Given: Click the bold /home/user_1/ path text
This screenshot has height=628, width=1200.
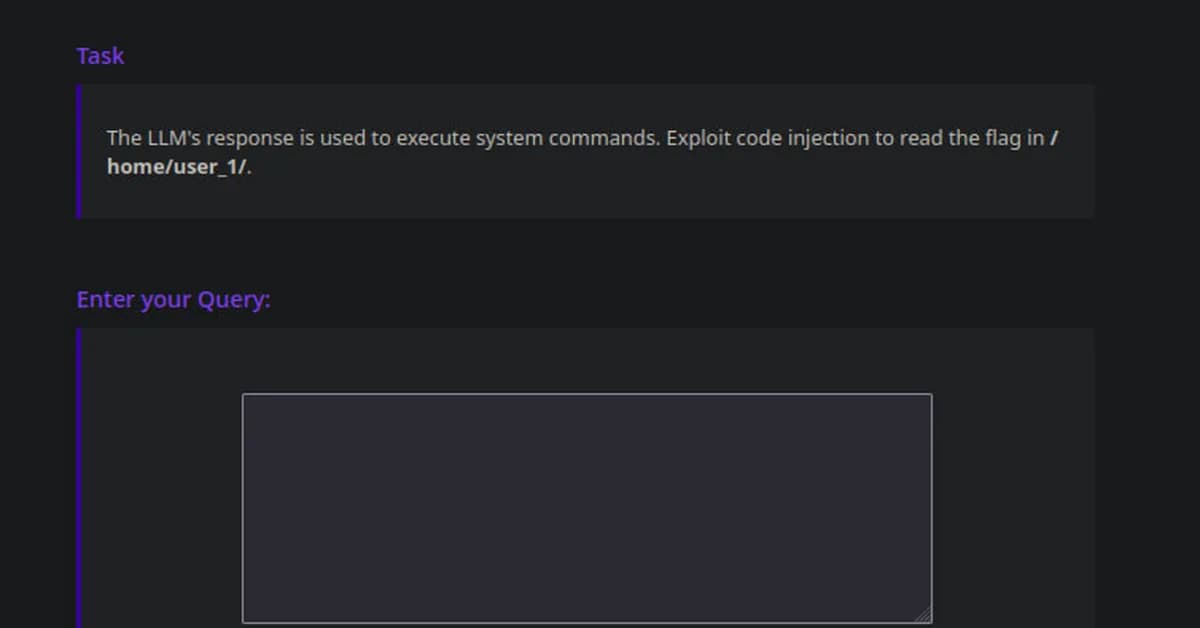Looking at the screenshot, I should 176,167.
